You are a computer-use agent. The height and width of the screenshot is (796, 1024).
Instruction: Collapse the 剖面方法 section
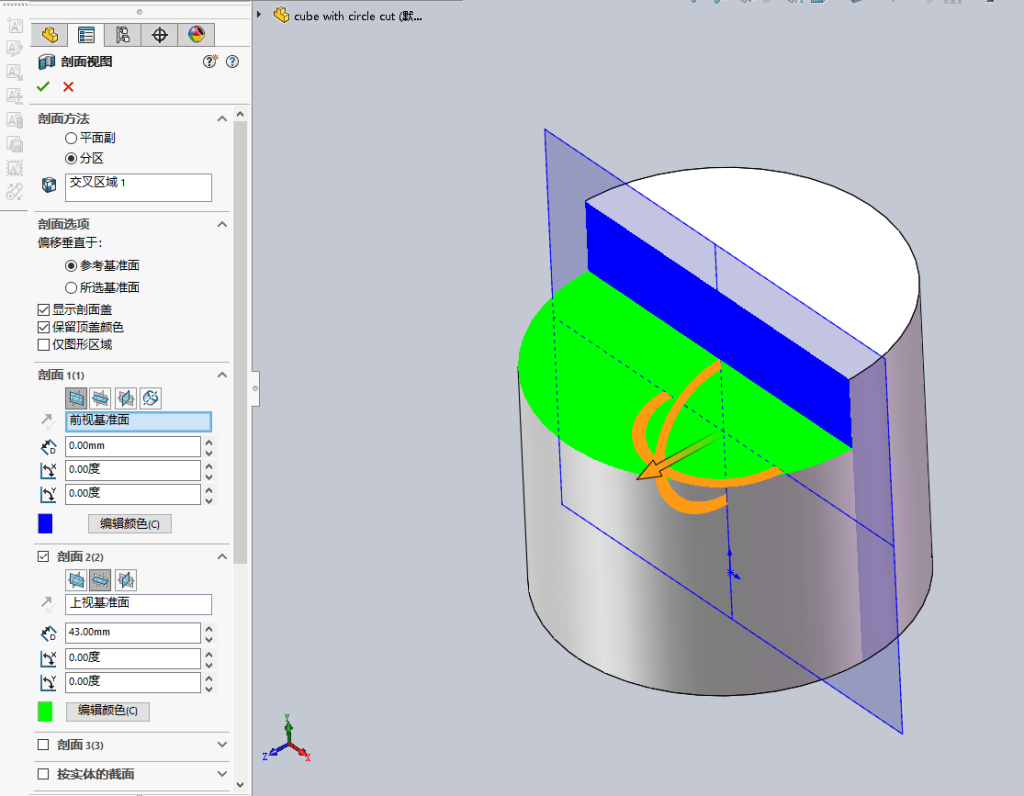[x=222, y=118]
